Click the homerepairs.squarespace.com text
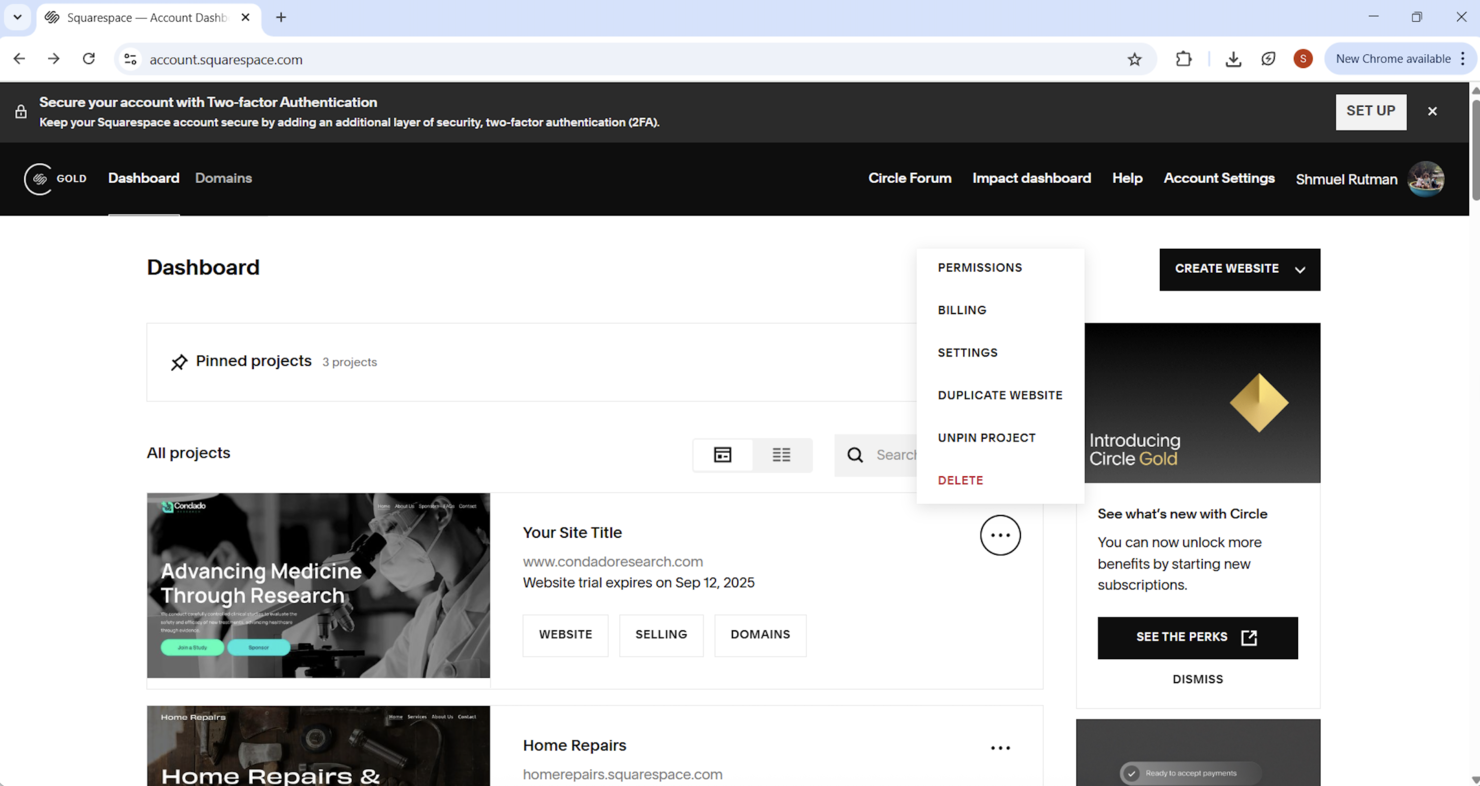Viewport: 1480px width, 786px height. coord(623,775)
